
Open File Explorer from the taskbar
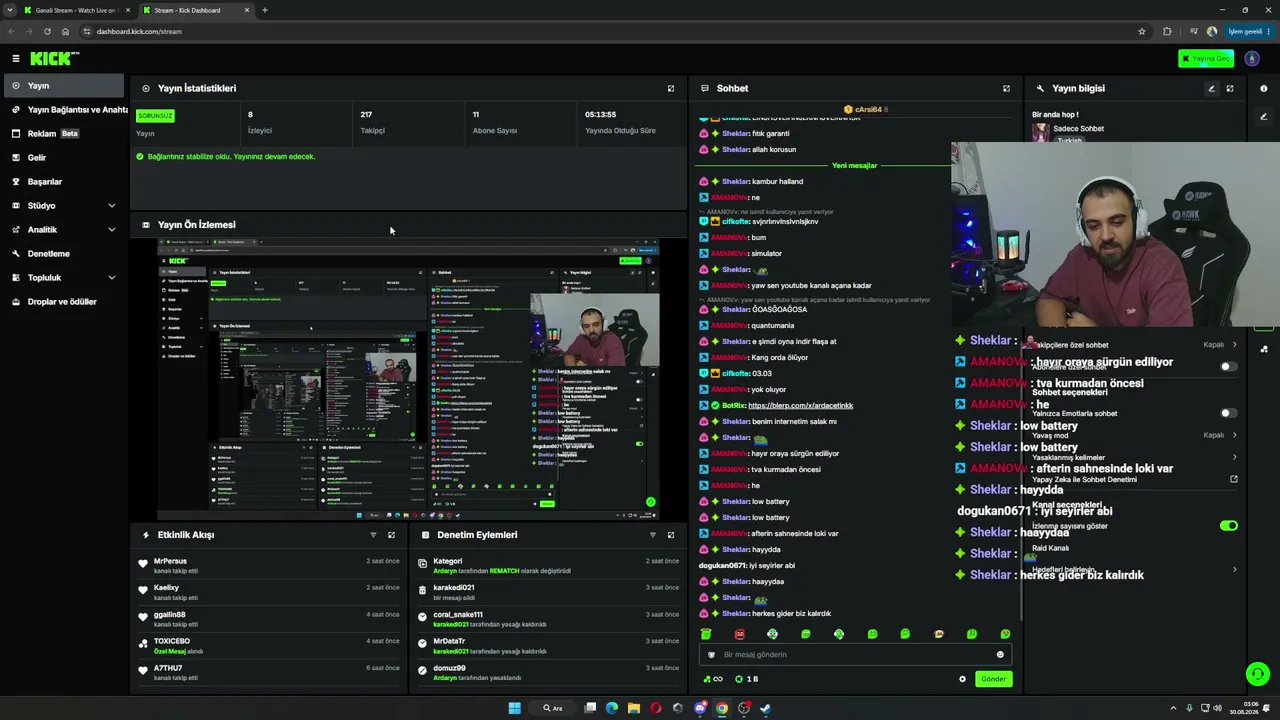point(634,708)
